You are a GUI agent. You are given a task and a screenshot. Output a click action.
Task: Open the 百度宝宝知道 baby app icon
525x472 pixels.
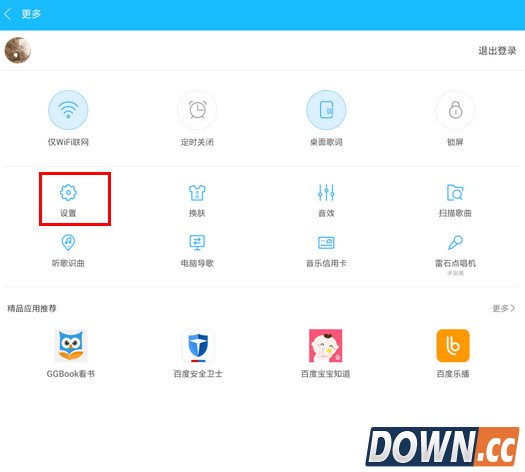325,345
